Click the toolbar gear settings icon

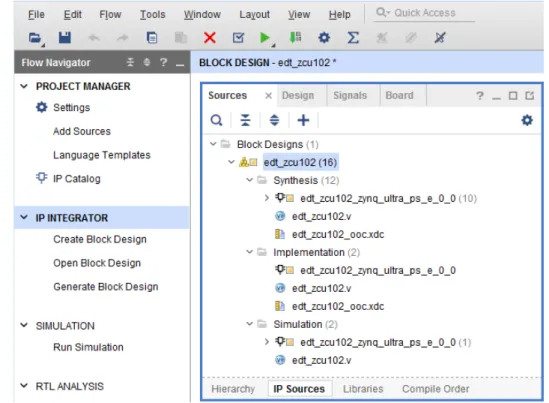324,37
